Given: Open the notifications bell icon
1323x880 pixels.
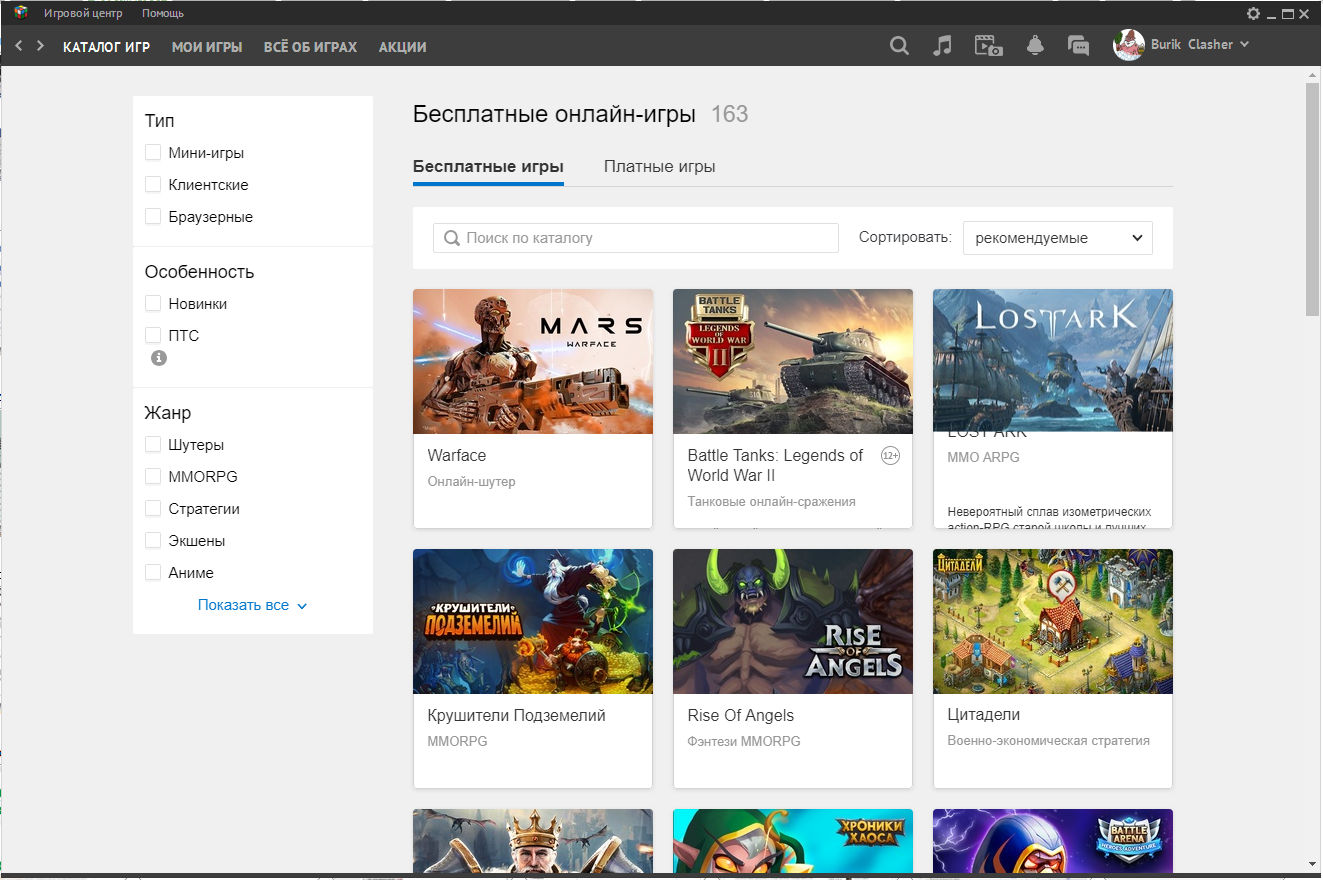Looking at the screenshot, I should point(1035,45).
